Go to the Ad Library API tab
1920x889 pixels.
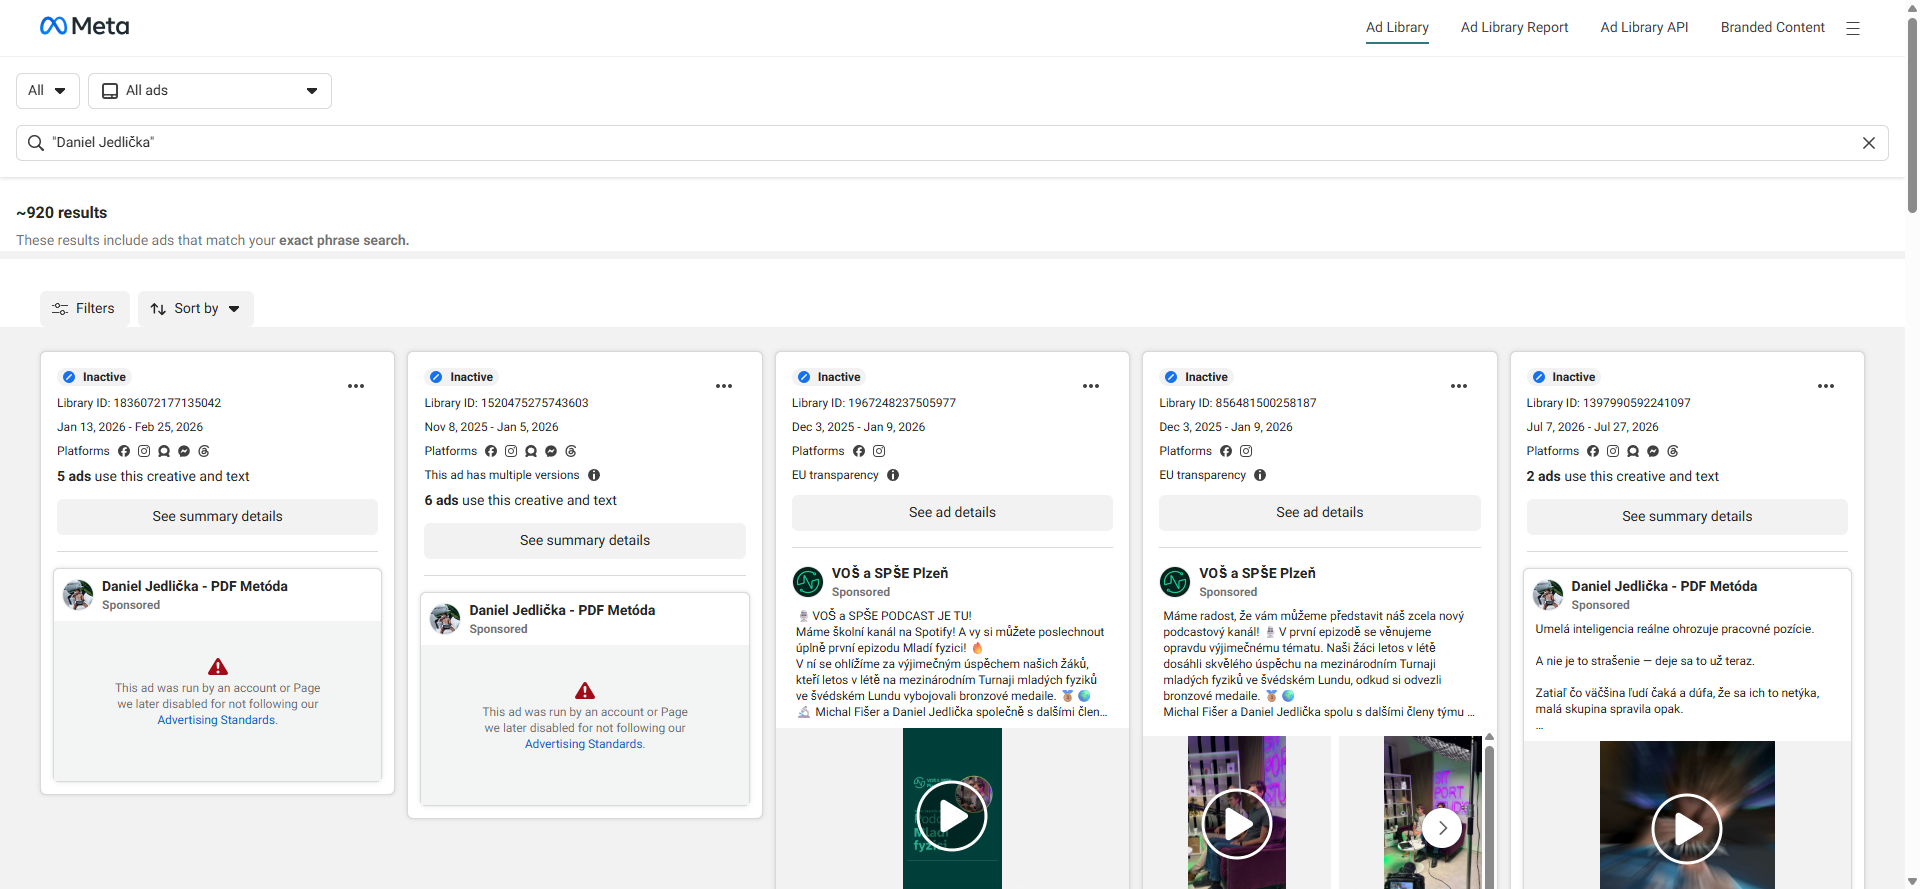(x=1644, y=28)
